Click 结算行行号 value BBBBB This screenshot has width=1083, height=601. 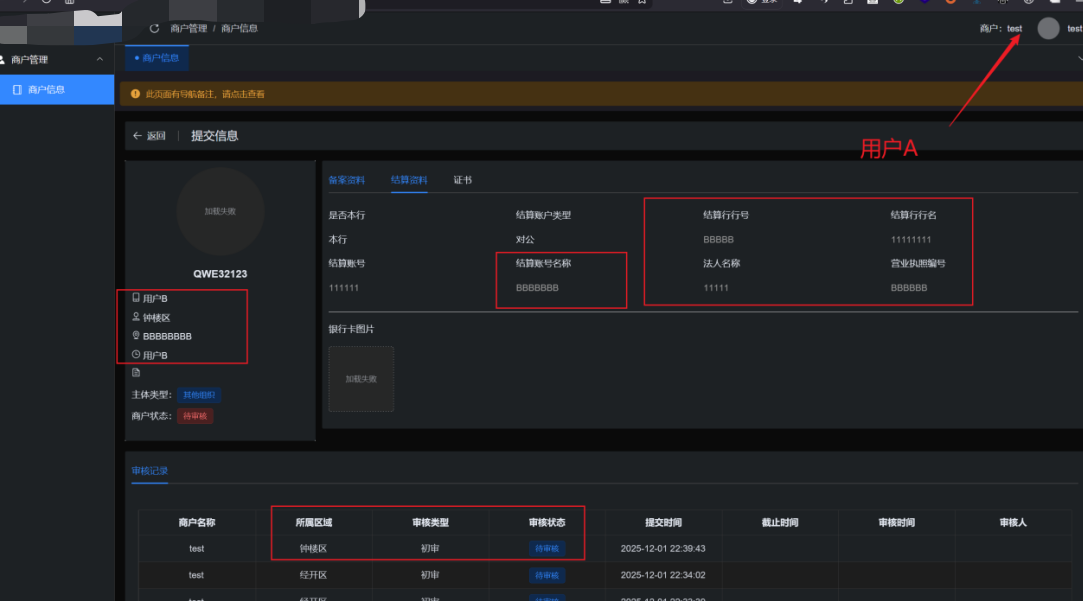click(x=718, y=240)
